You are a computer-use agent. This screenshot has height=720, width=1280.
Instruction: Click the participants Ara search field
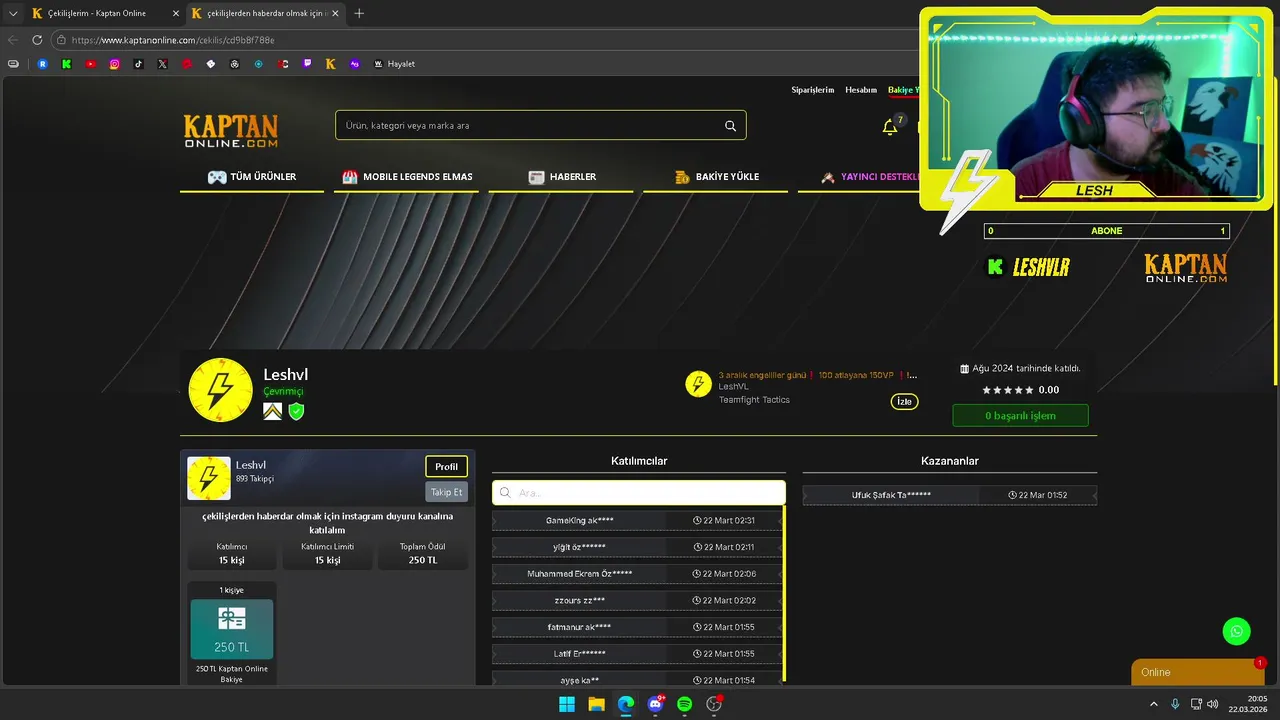(x=639, y=493)
